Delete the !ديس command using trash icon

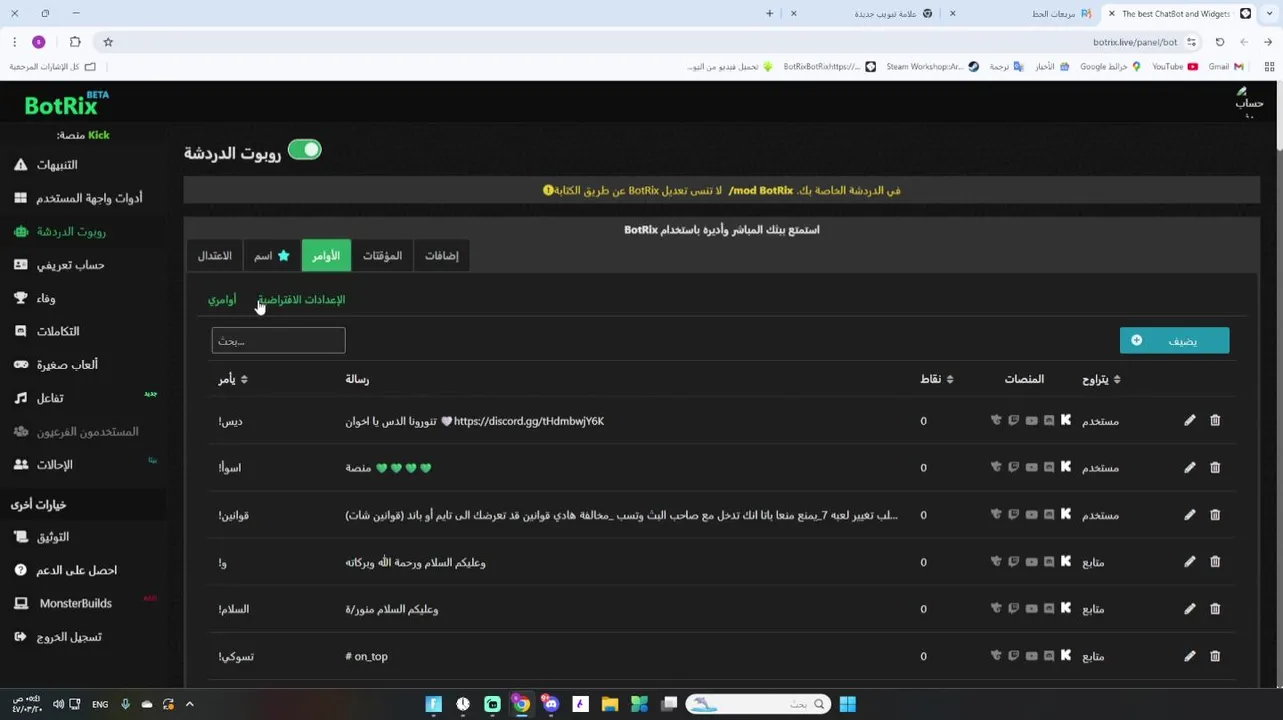pyautogui.click(x=1215, y=421)
